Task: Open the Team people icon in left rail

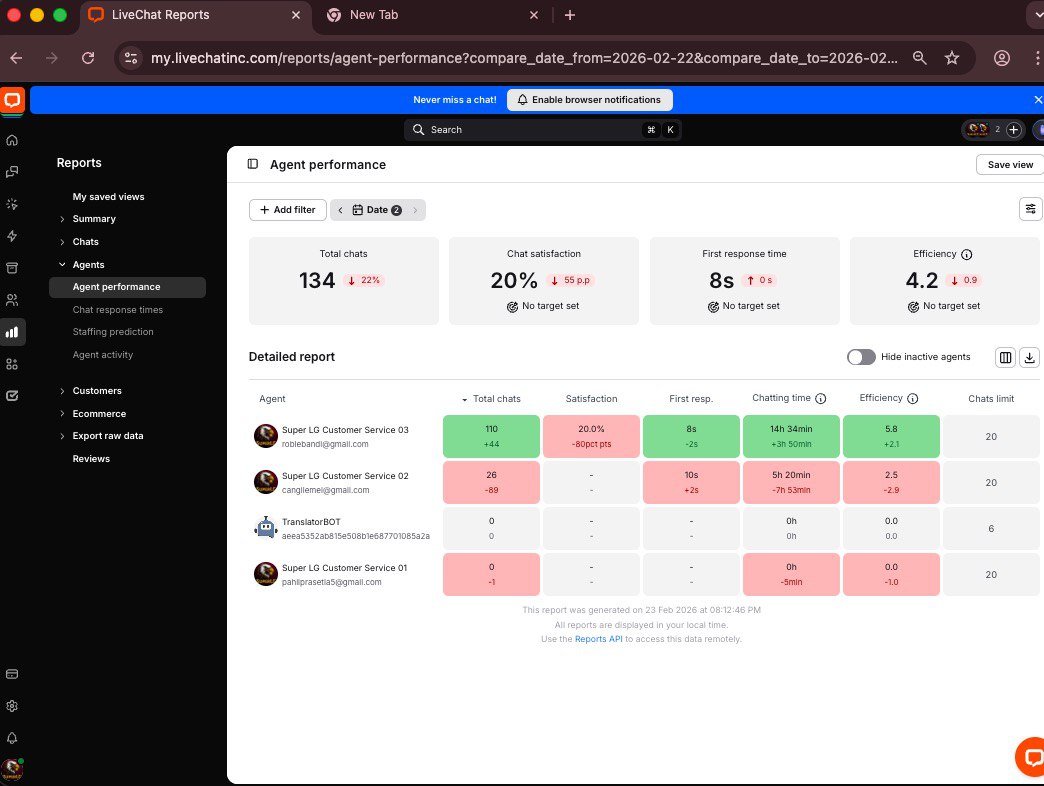Action: pos(12,300)
